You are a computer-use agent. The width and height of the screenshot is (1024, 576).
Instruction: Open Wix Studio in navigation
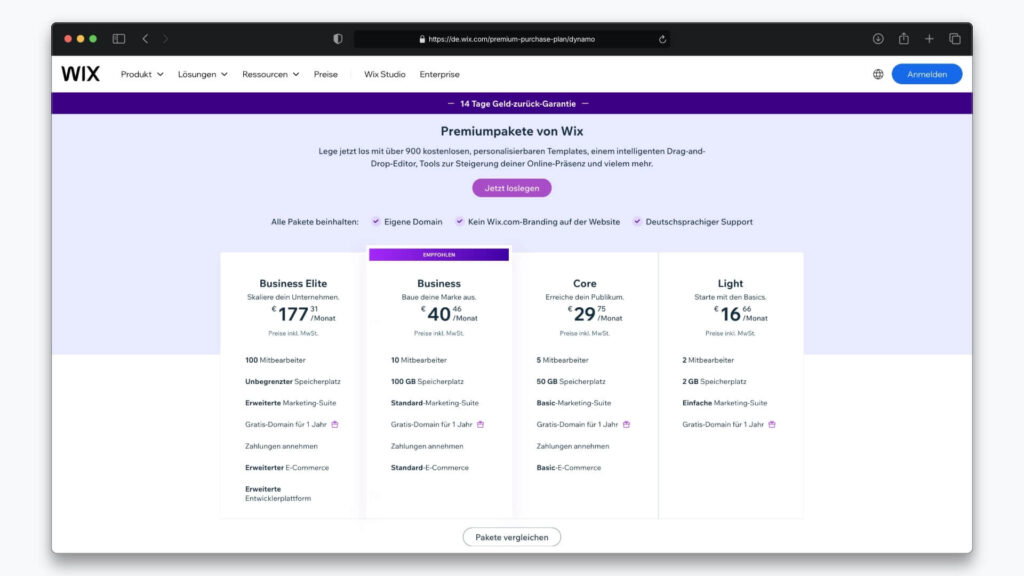pos(385,74)
